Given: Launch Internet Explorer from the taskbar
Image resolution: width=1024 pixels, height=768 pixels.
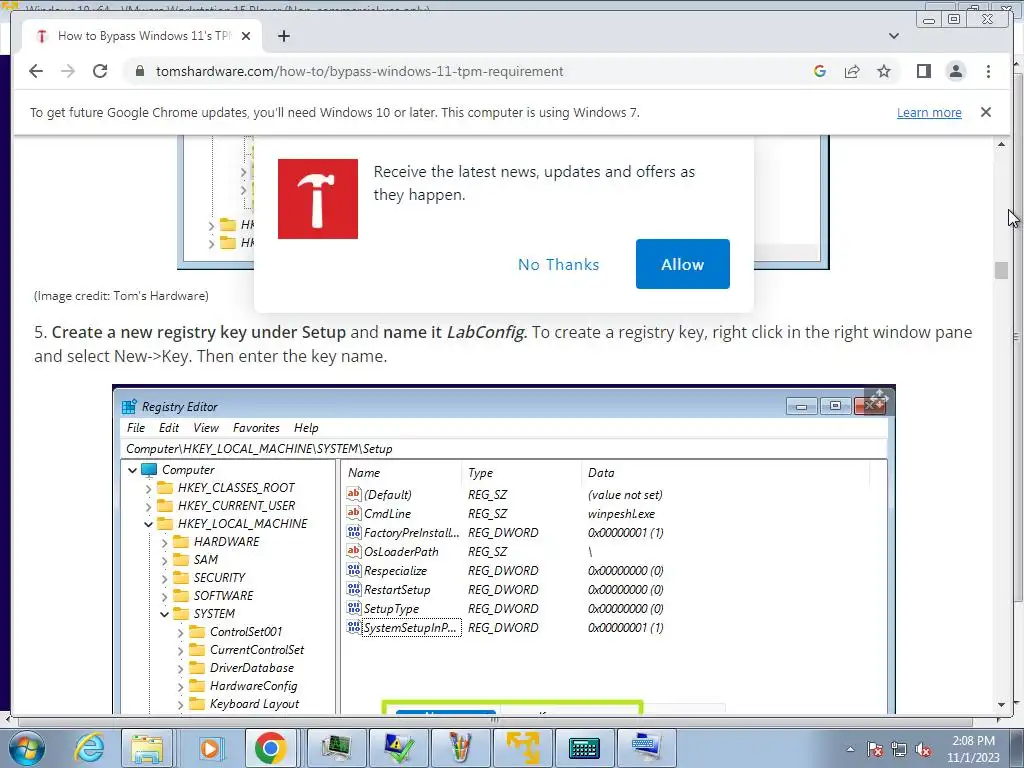Looking at the screenshot, I should coord(88,748).
